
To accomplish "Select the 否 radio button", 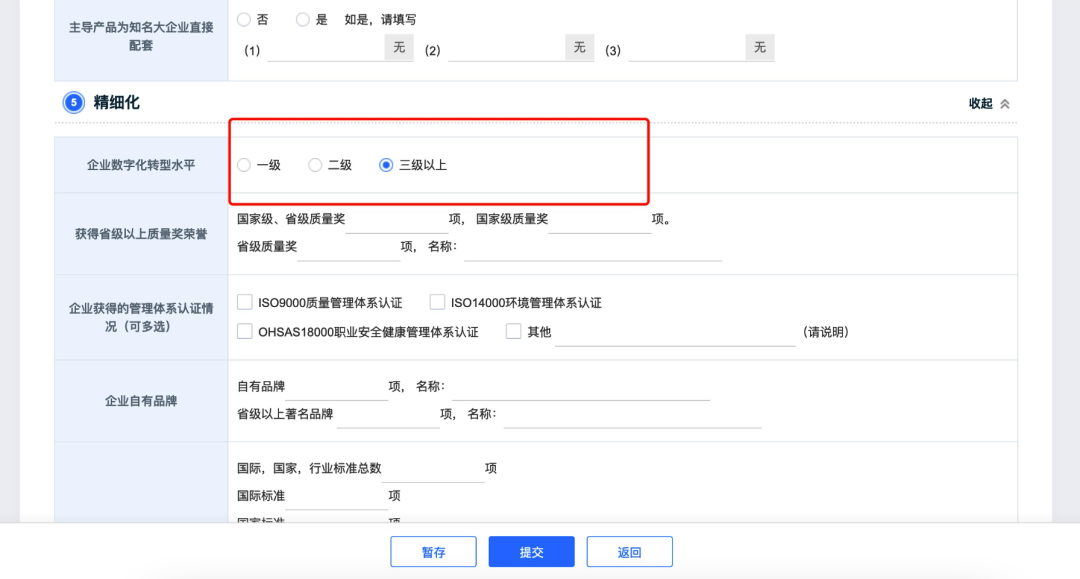I will click(244, 19).
